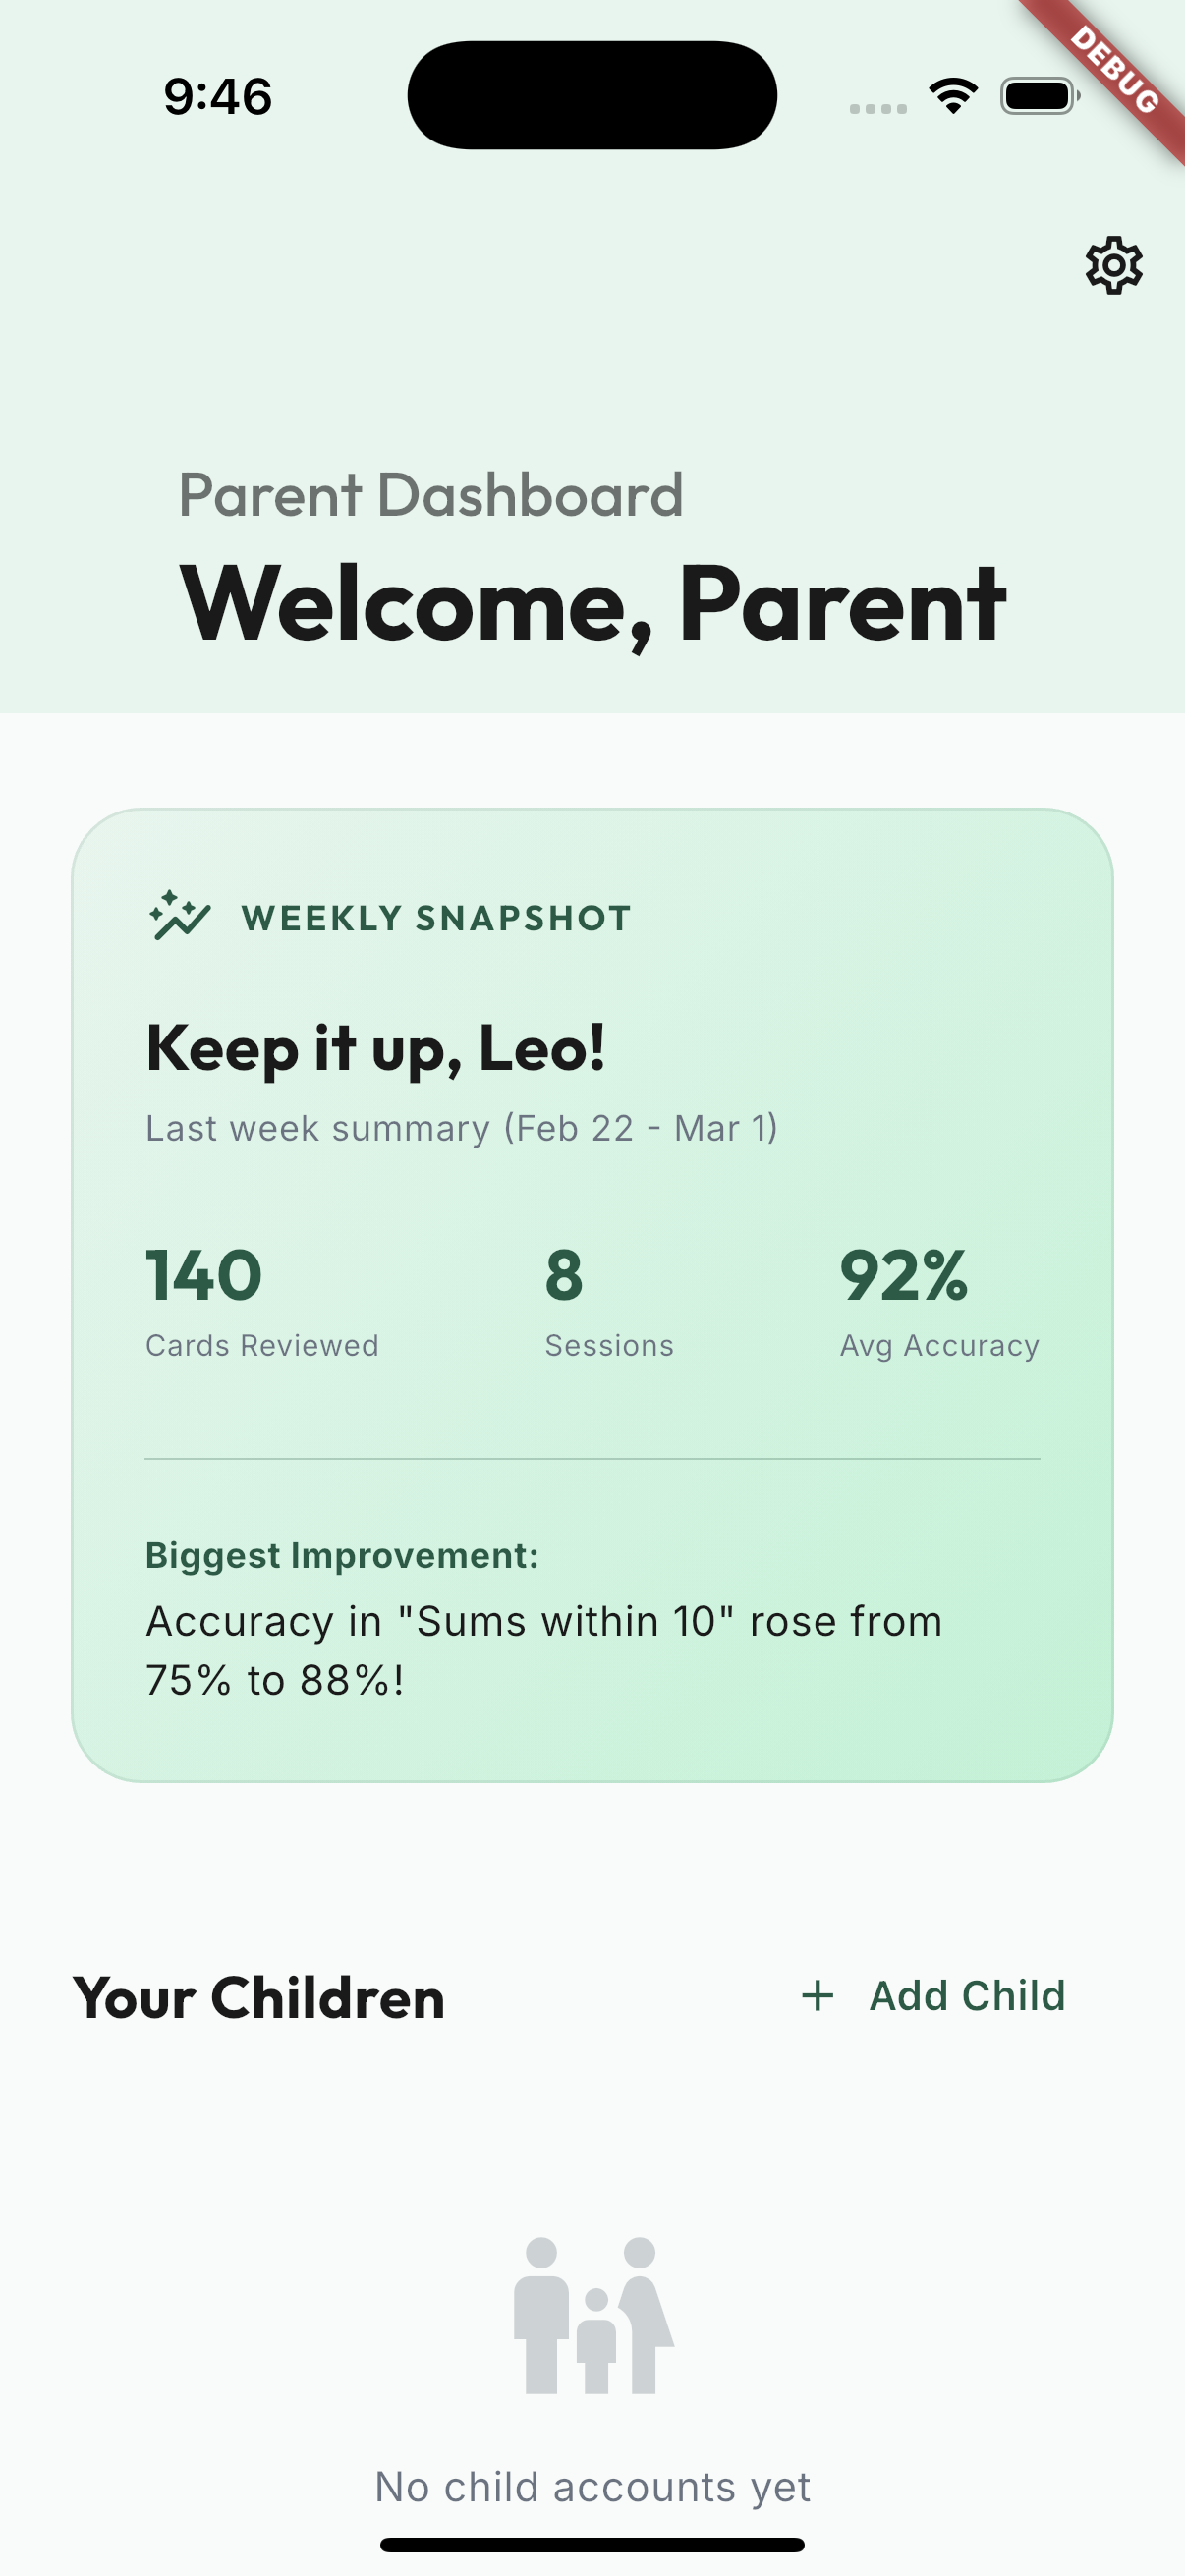
Task: Tap the Your Children section header
Action: click(259, 1995)
